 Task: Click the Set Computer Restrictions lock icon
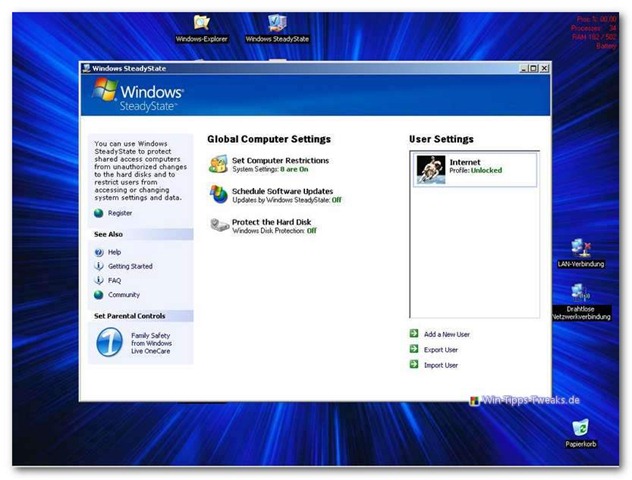[218, 164]
